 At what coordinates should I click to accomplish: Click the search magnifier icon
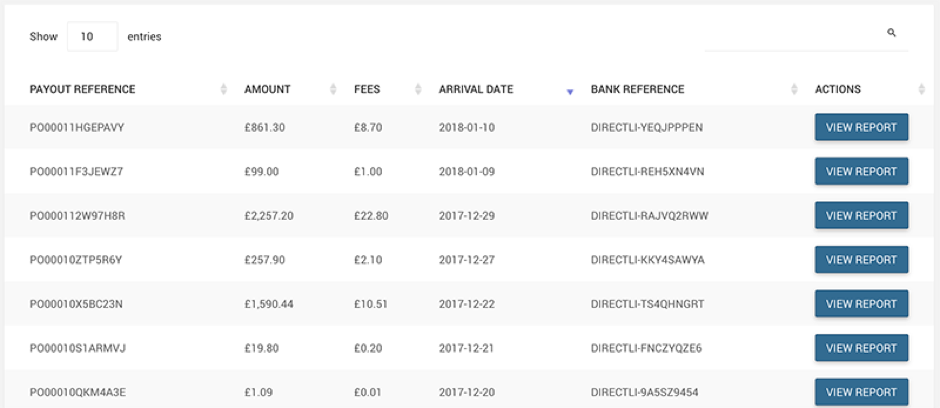pos(891,33)
